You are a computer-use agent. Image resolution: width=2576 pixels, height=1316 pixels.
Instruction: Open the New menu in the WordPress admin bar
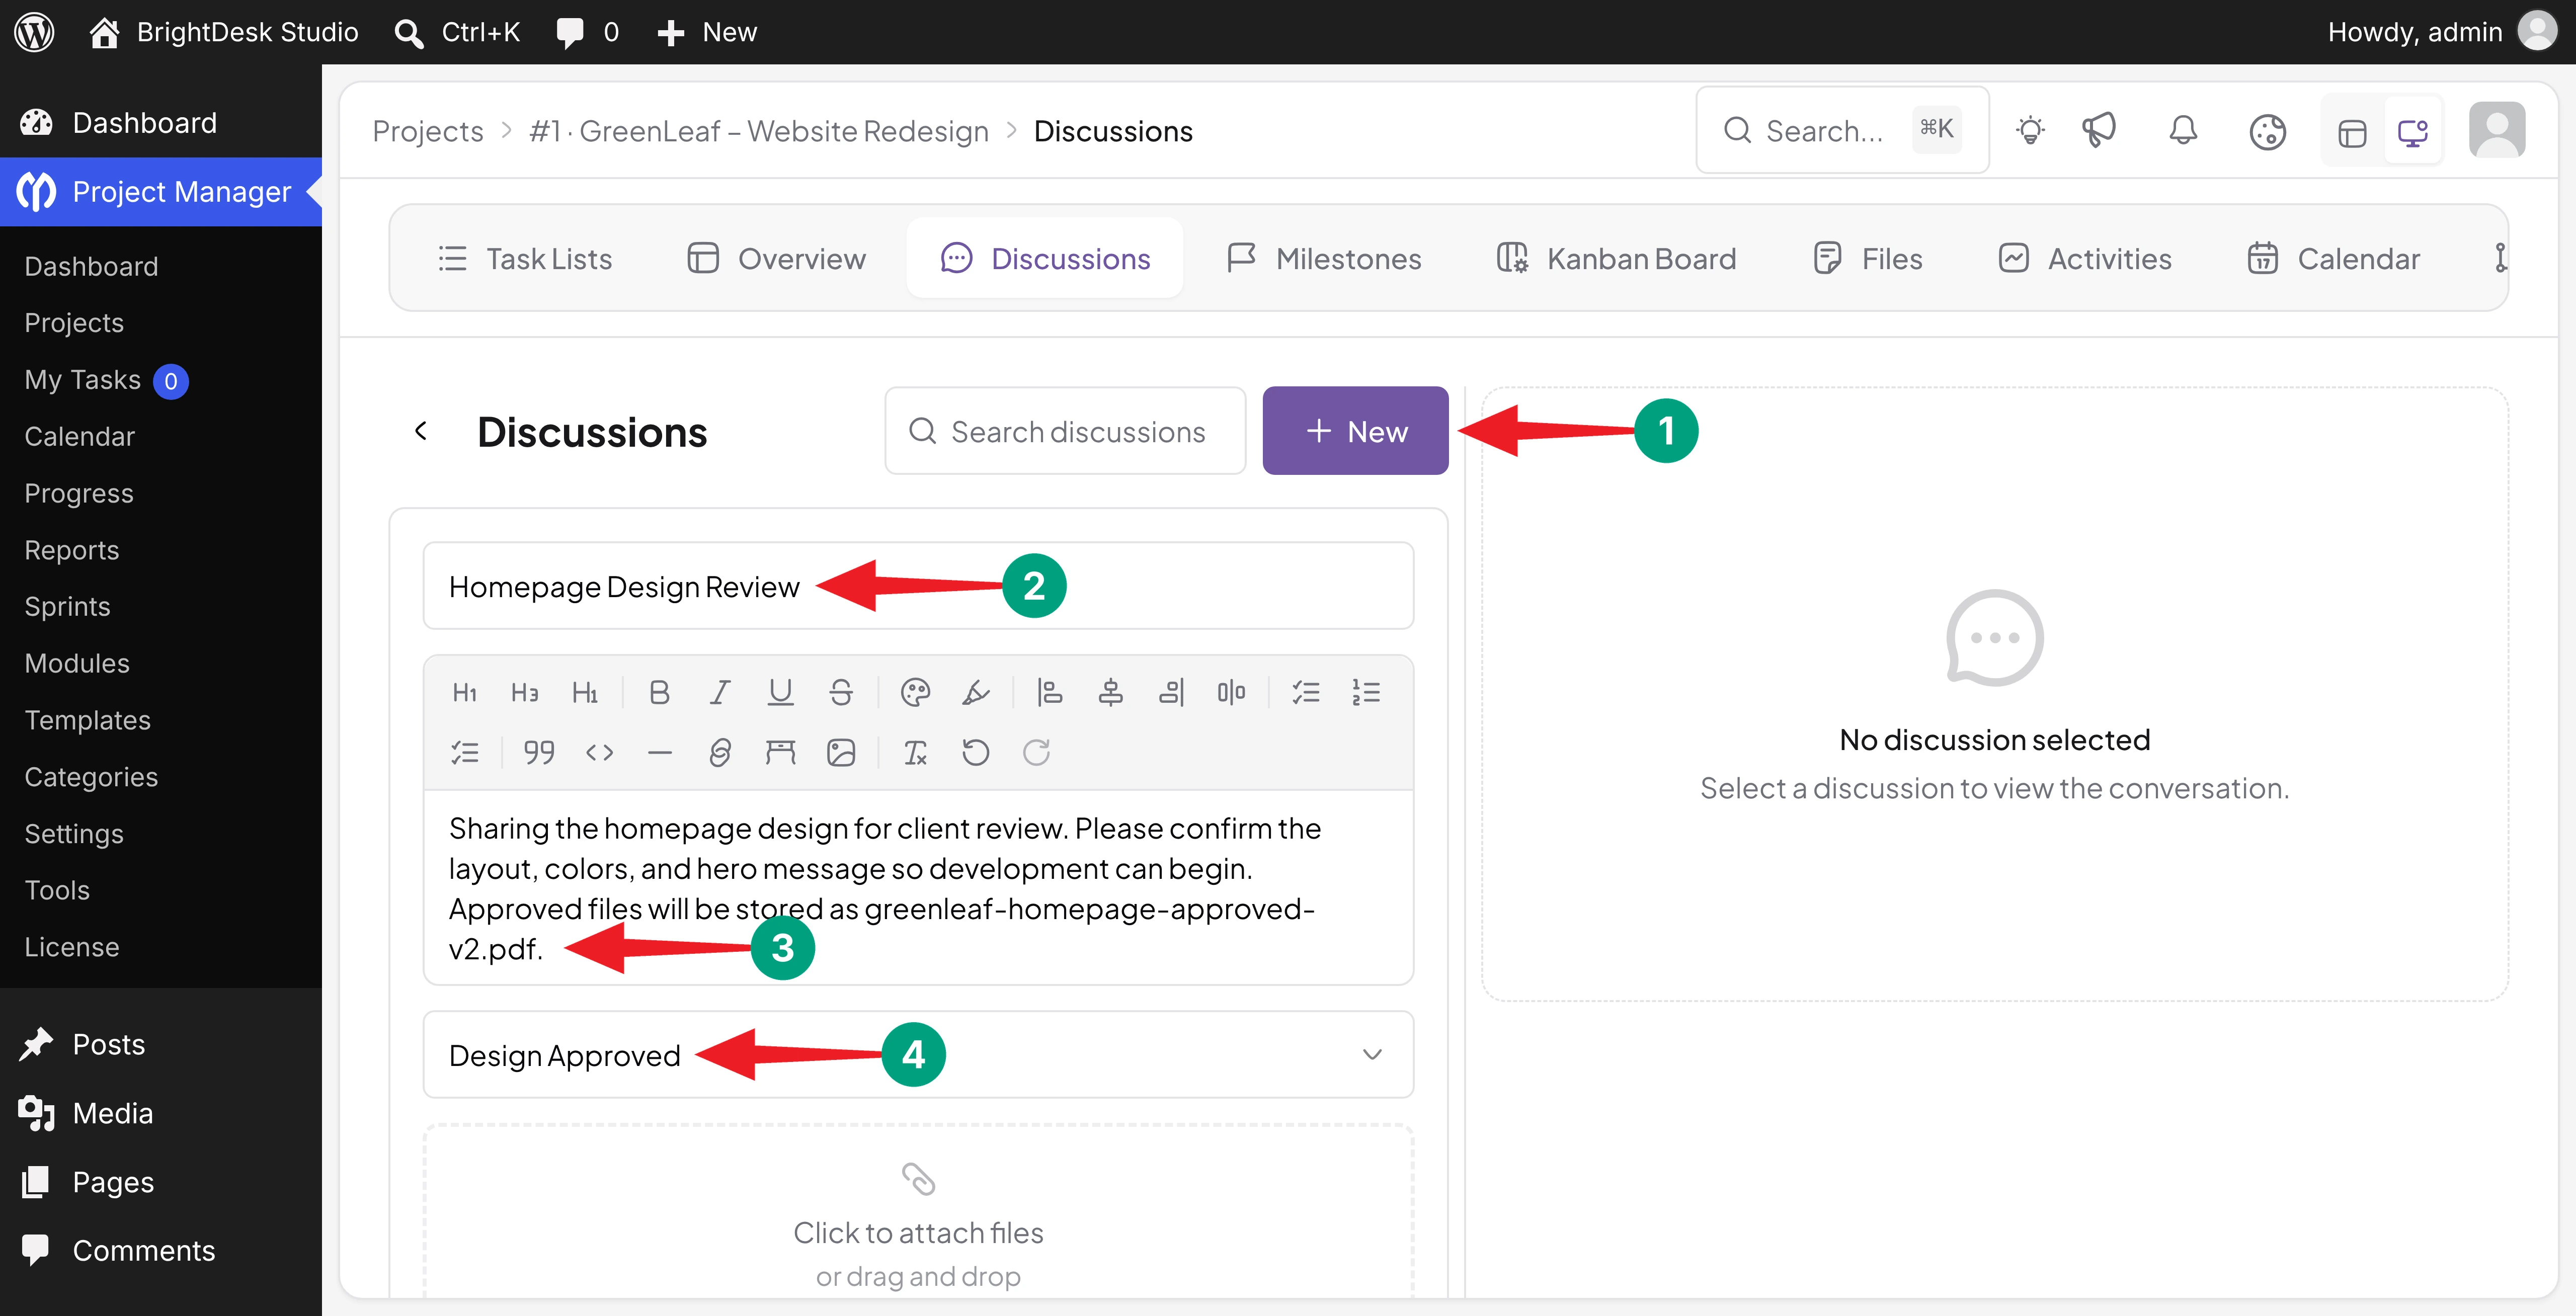pyautogui.click(x=707, y=32)
